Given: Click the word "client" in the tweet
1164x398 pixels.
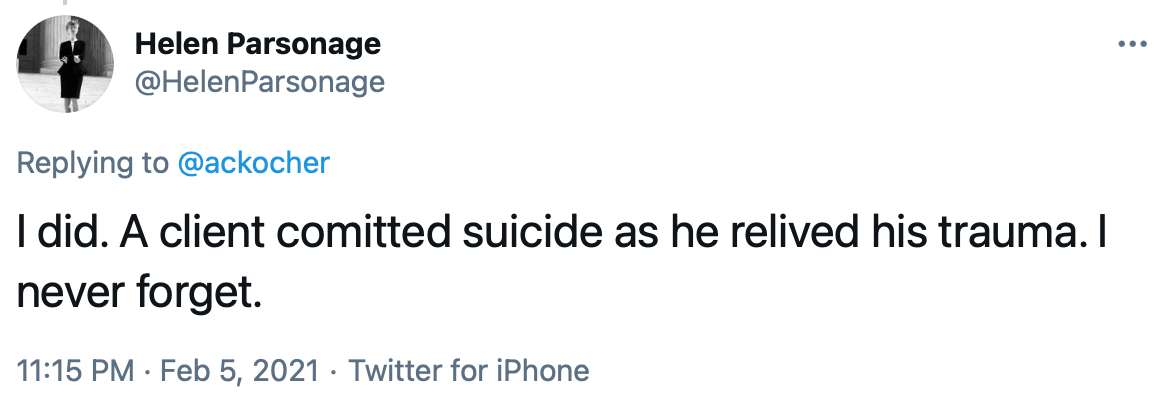Looking at the screenshot, I should [212, 234].
